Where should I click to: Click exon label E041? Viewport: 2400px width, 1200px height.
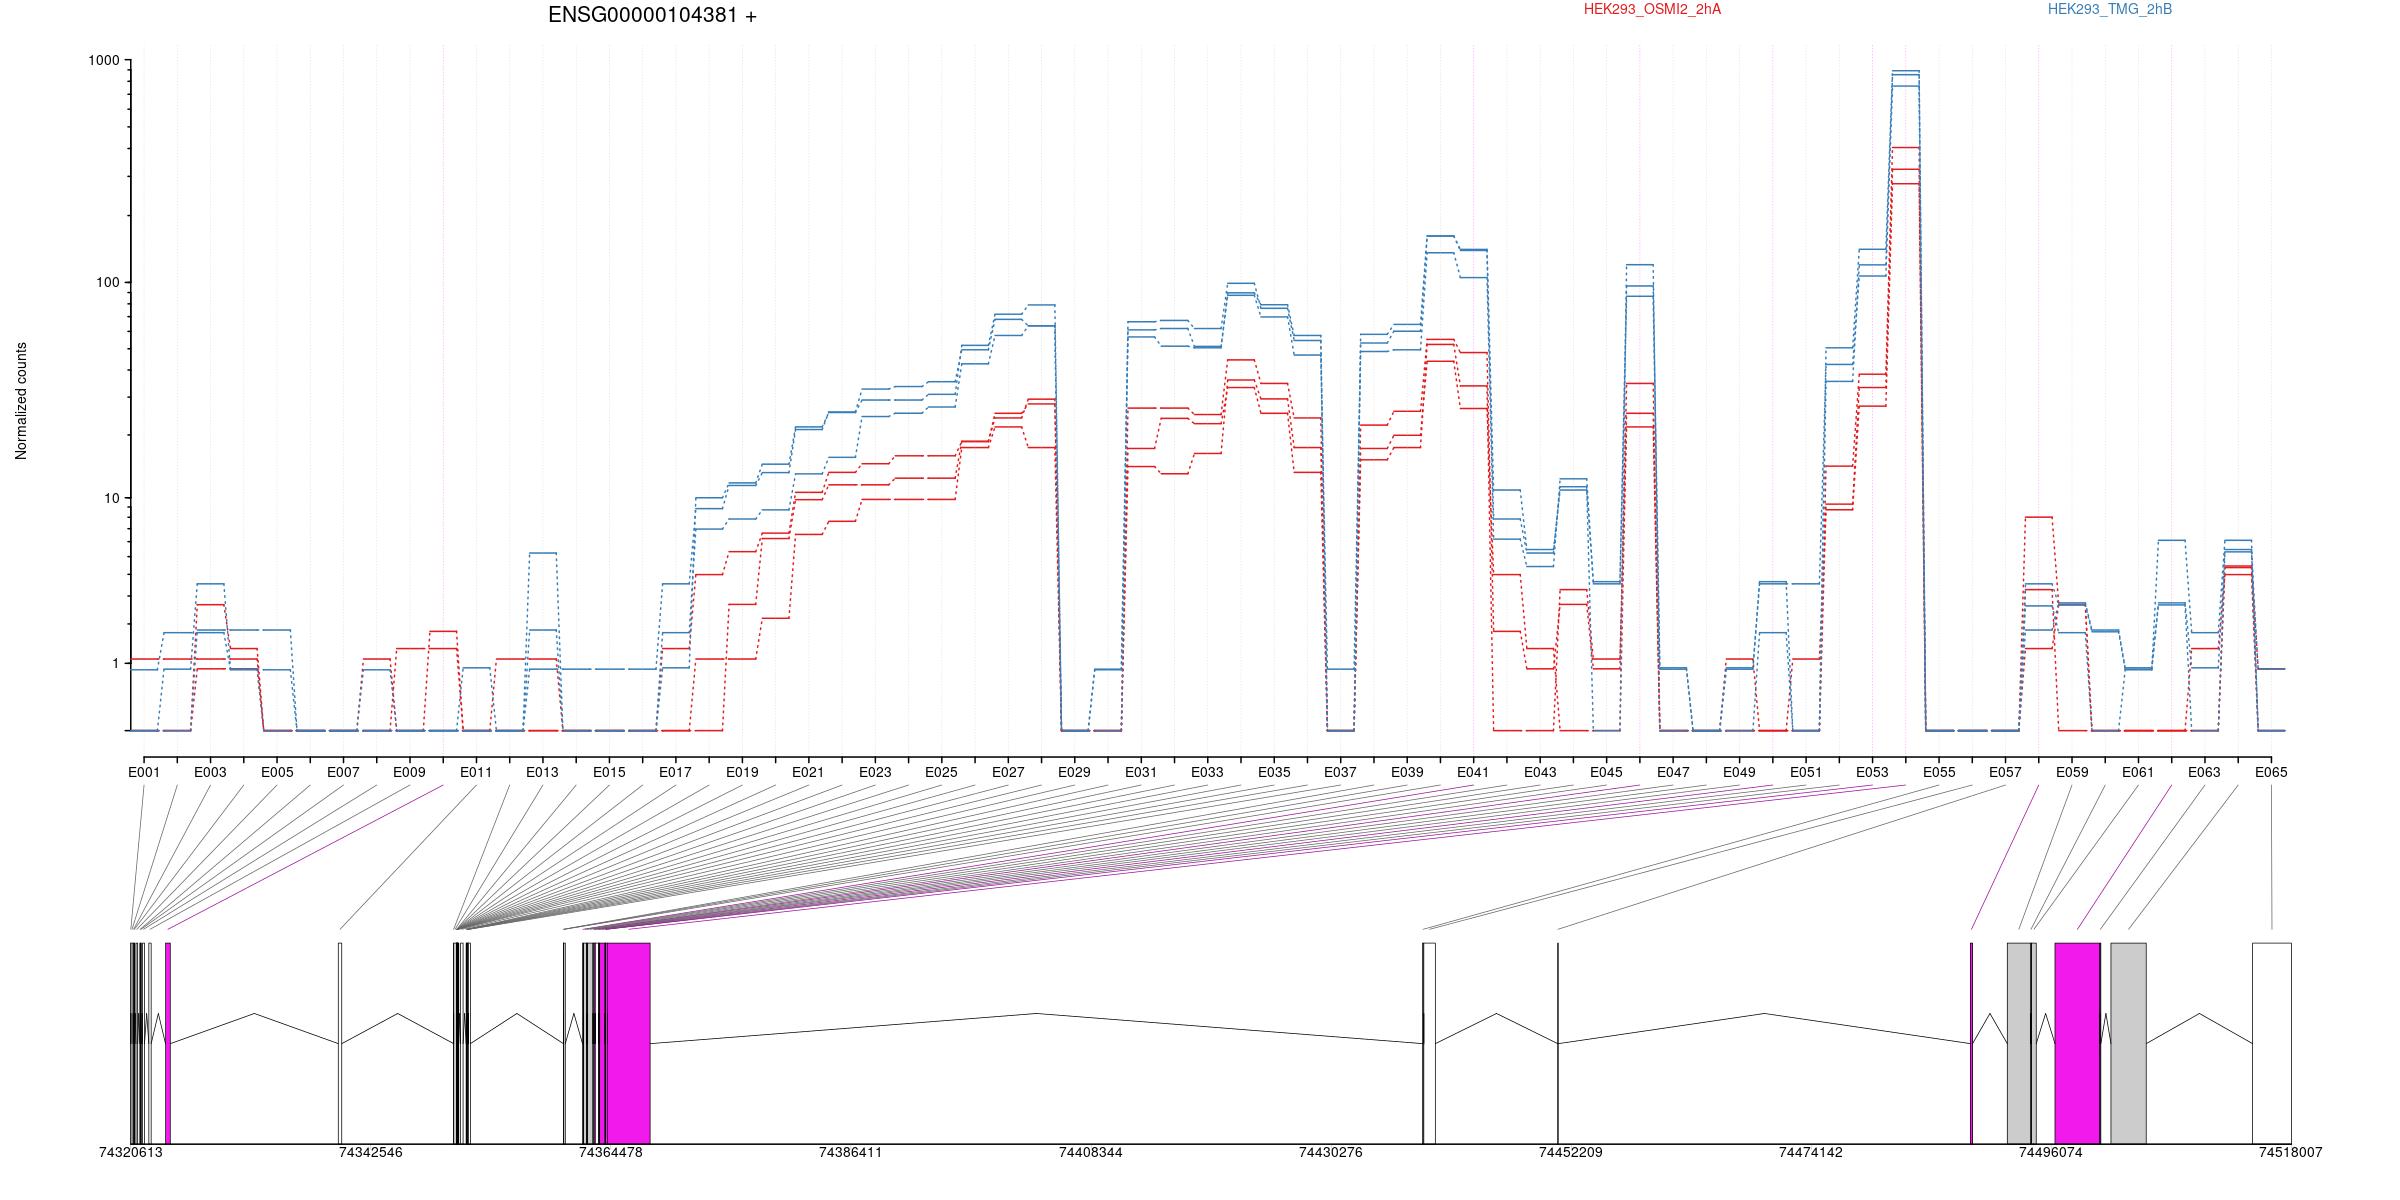coord(1473,772)
